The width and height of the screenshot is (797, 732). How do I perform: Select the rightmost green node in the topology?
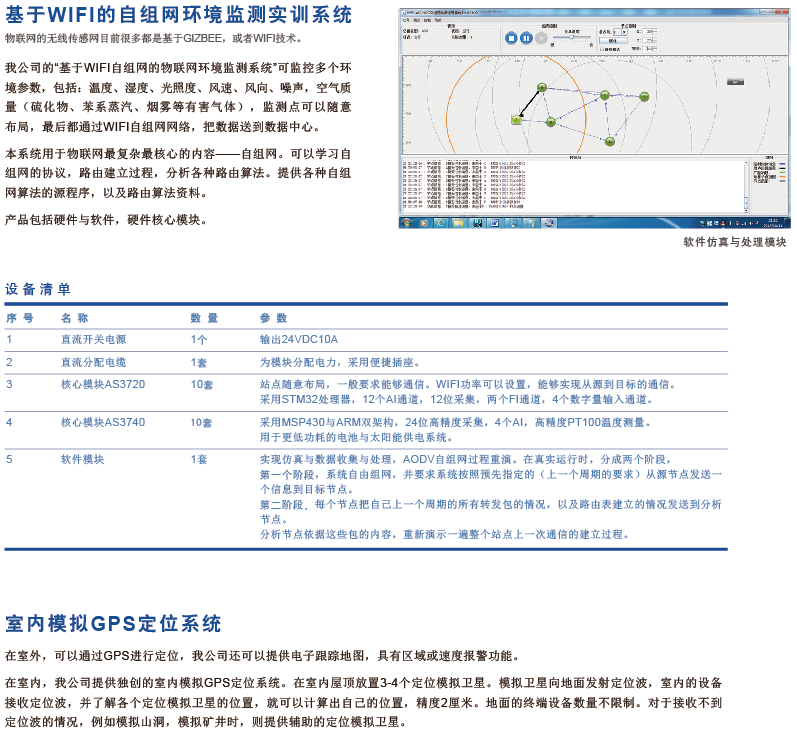click(644, 97)
